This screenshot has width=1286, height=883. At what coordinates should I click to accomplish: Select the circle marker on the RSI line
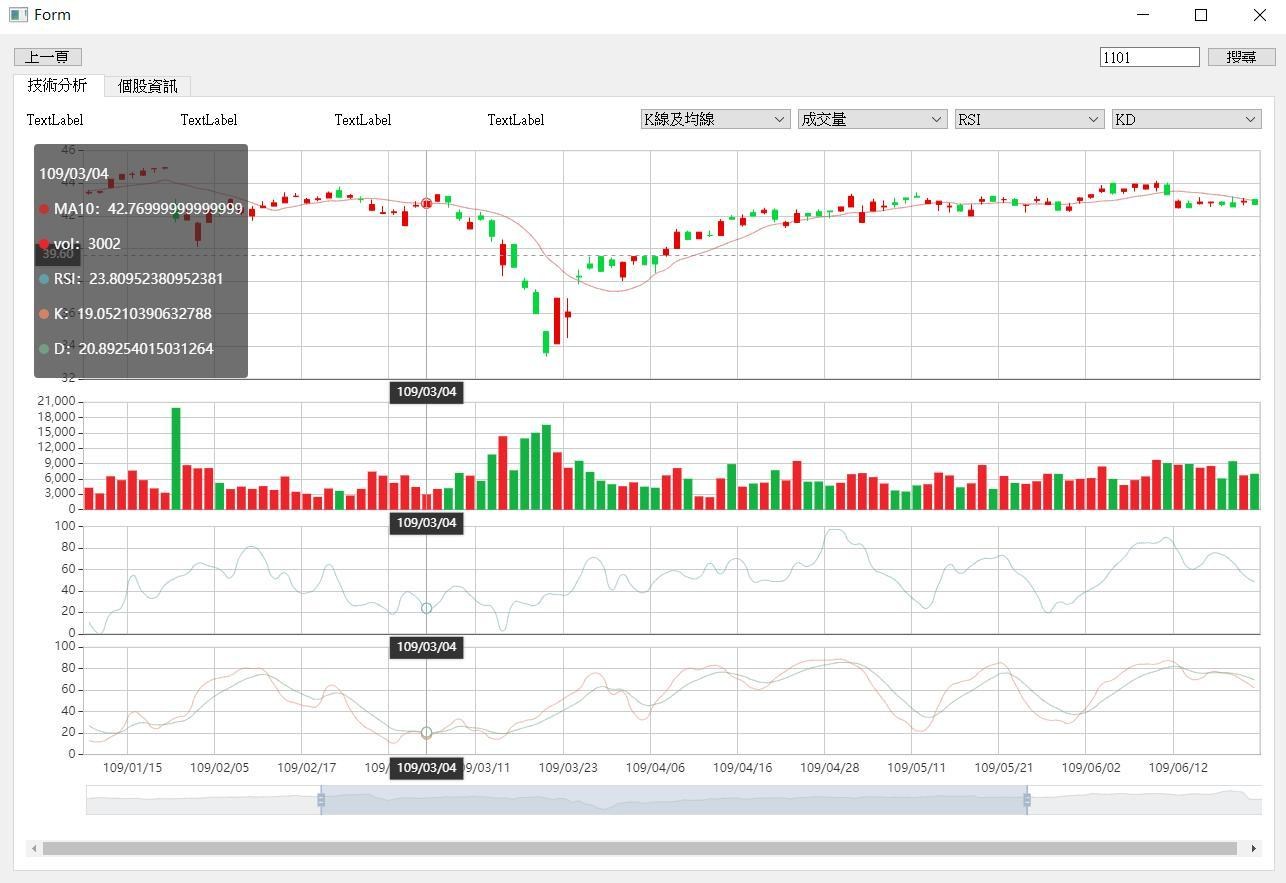[427, 608]
